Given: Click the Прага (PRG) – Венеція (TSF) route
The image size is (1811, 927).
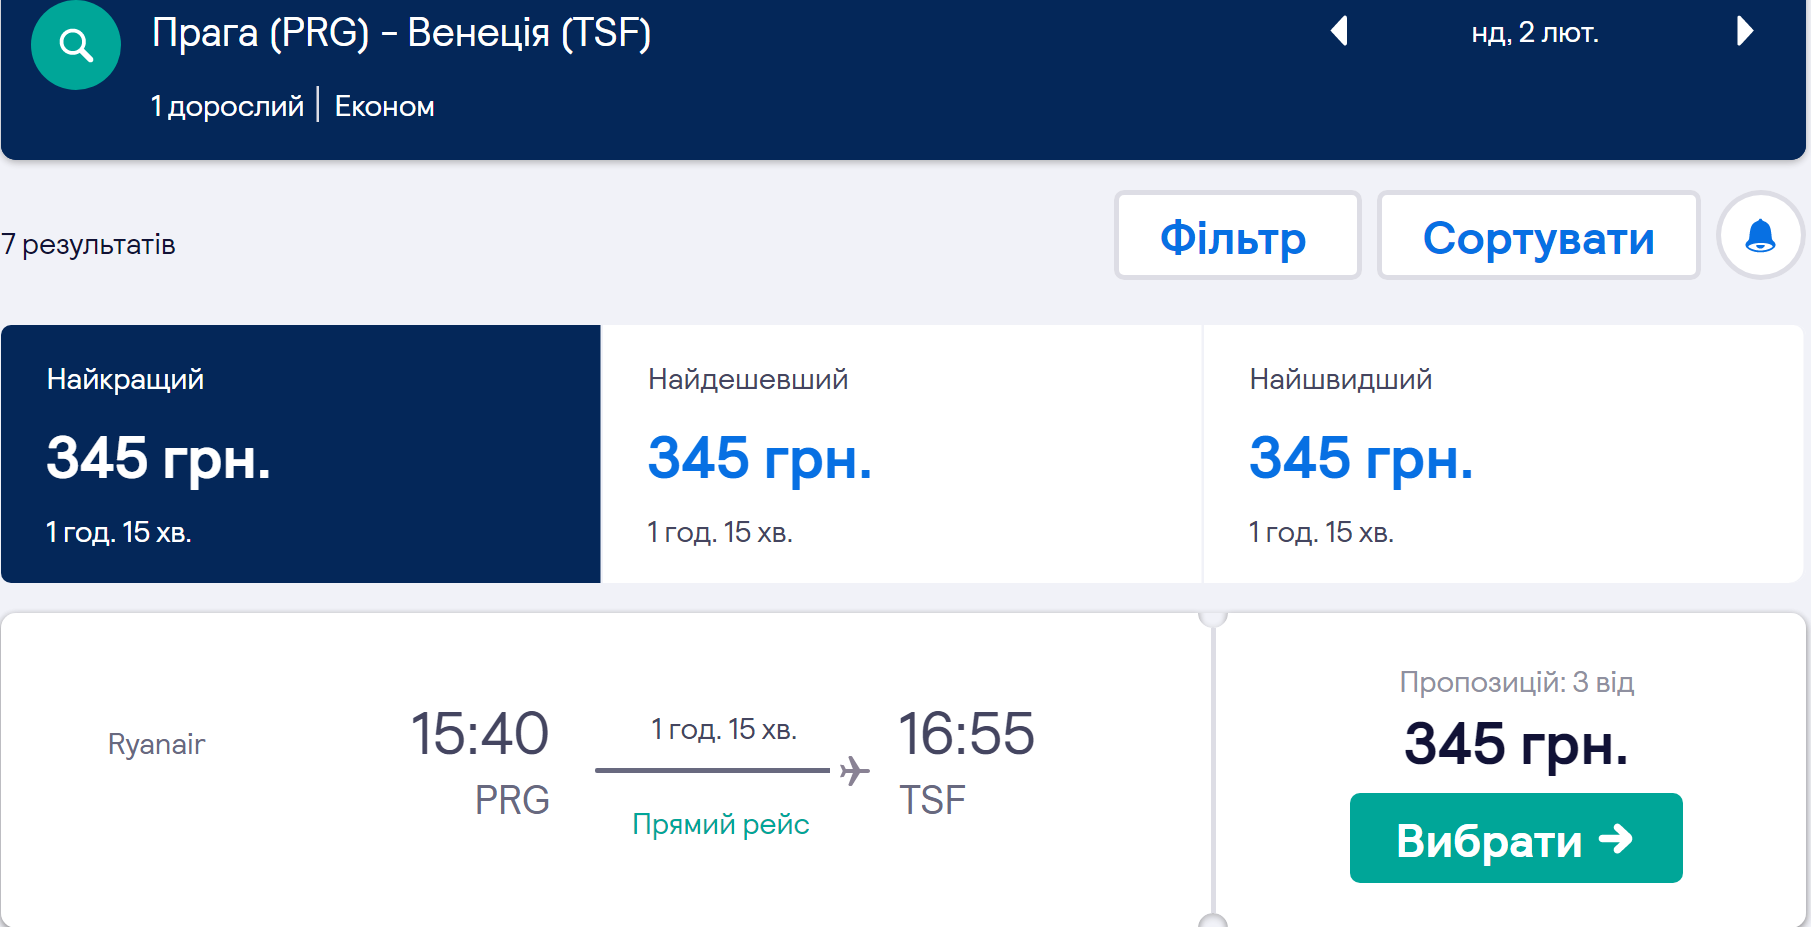Looking at the screenshot, I should point(401,33).
